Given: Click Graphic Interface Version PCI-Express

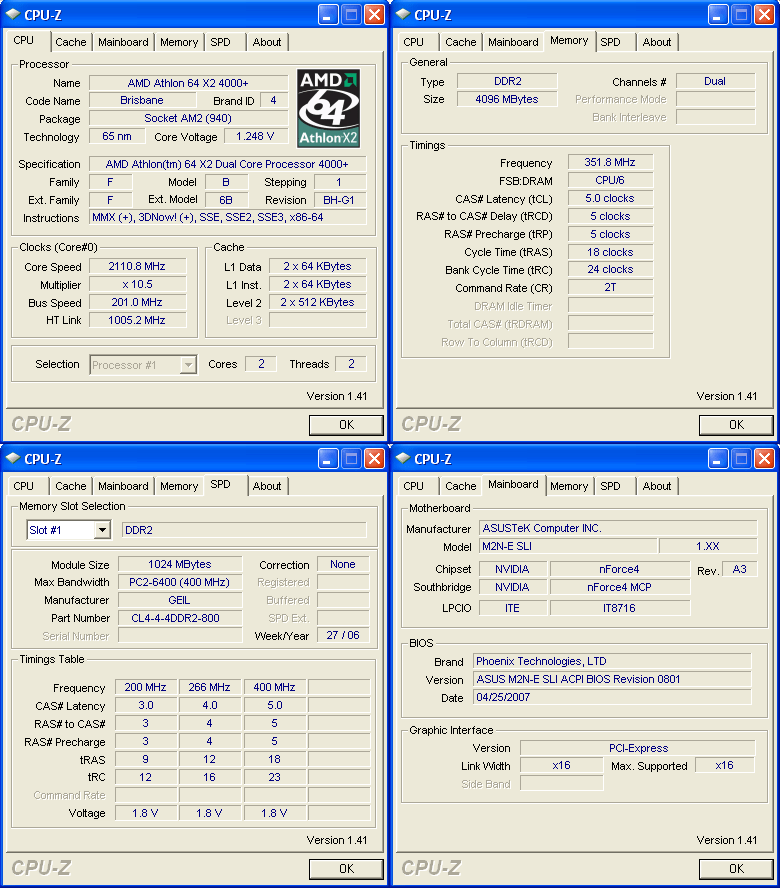Looking at the screenshot, I should click(638, 748).
